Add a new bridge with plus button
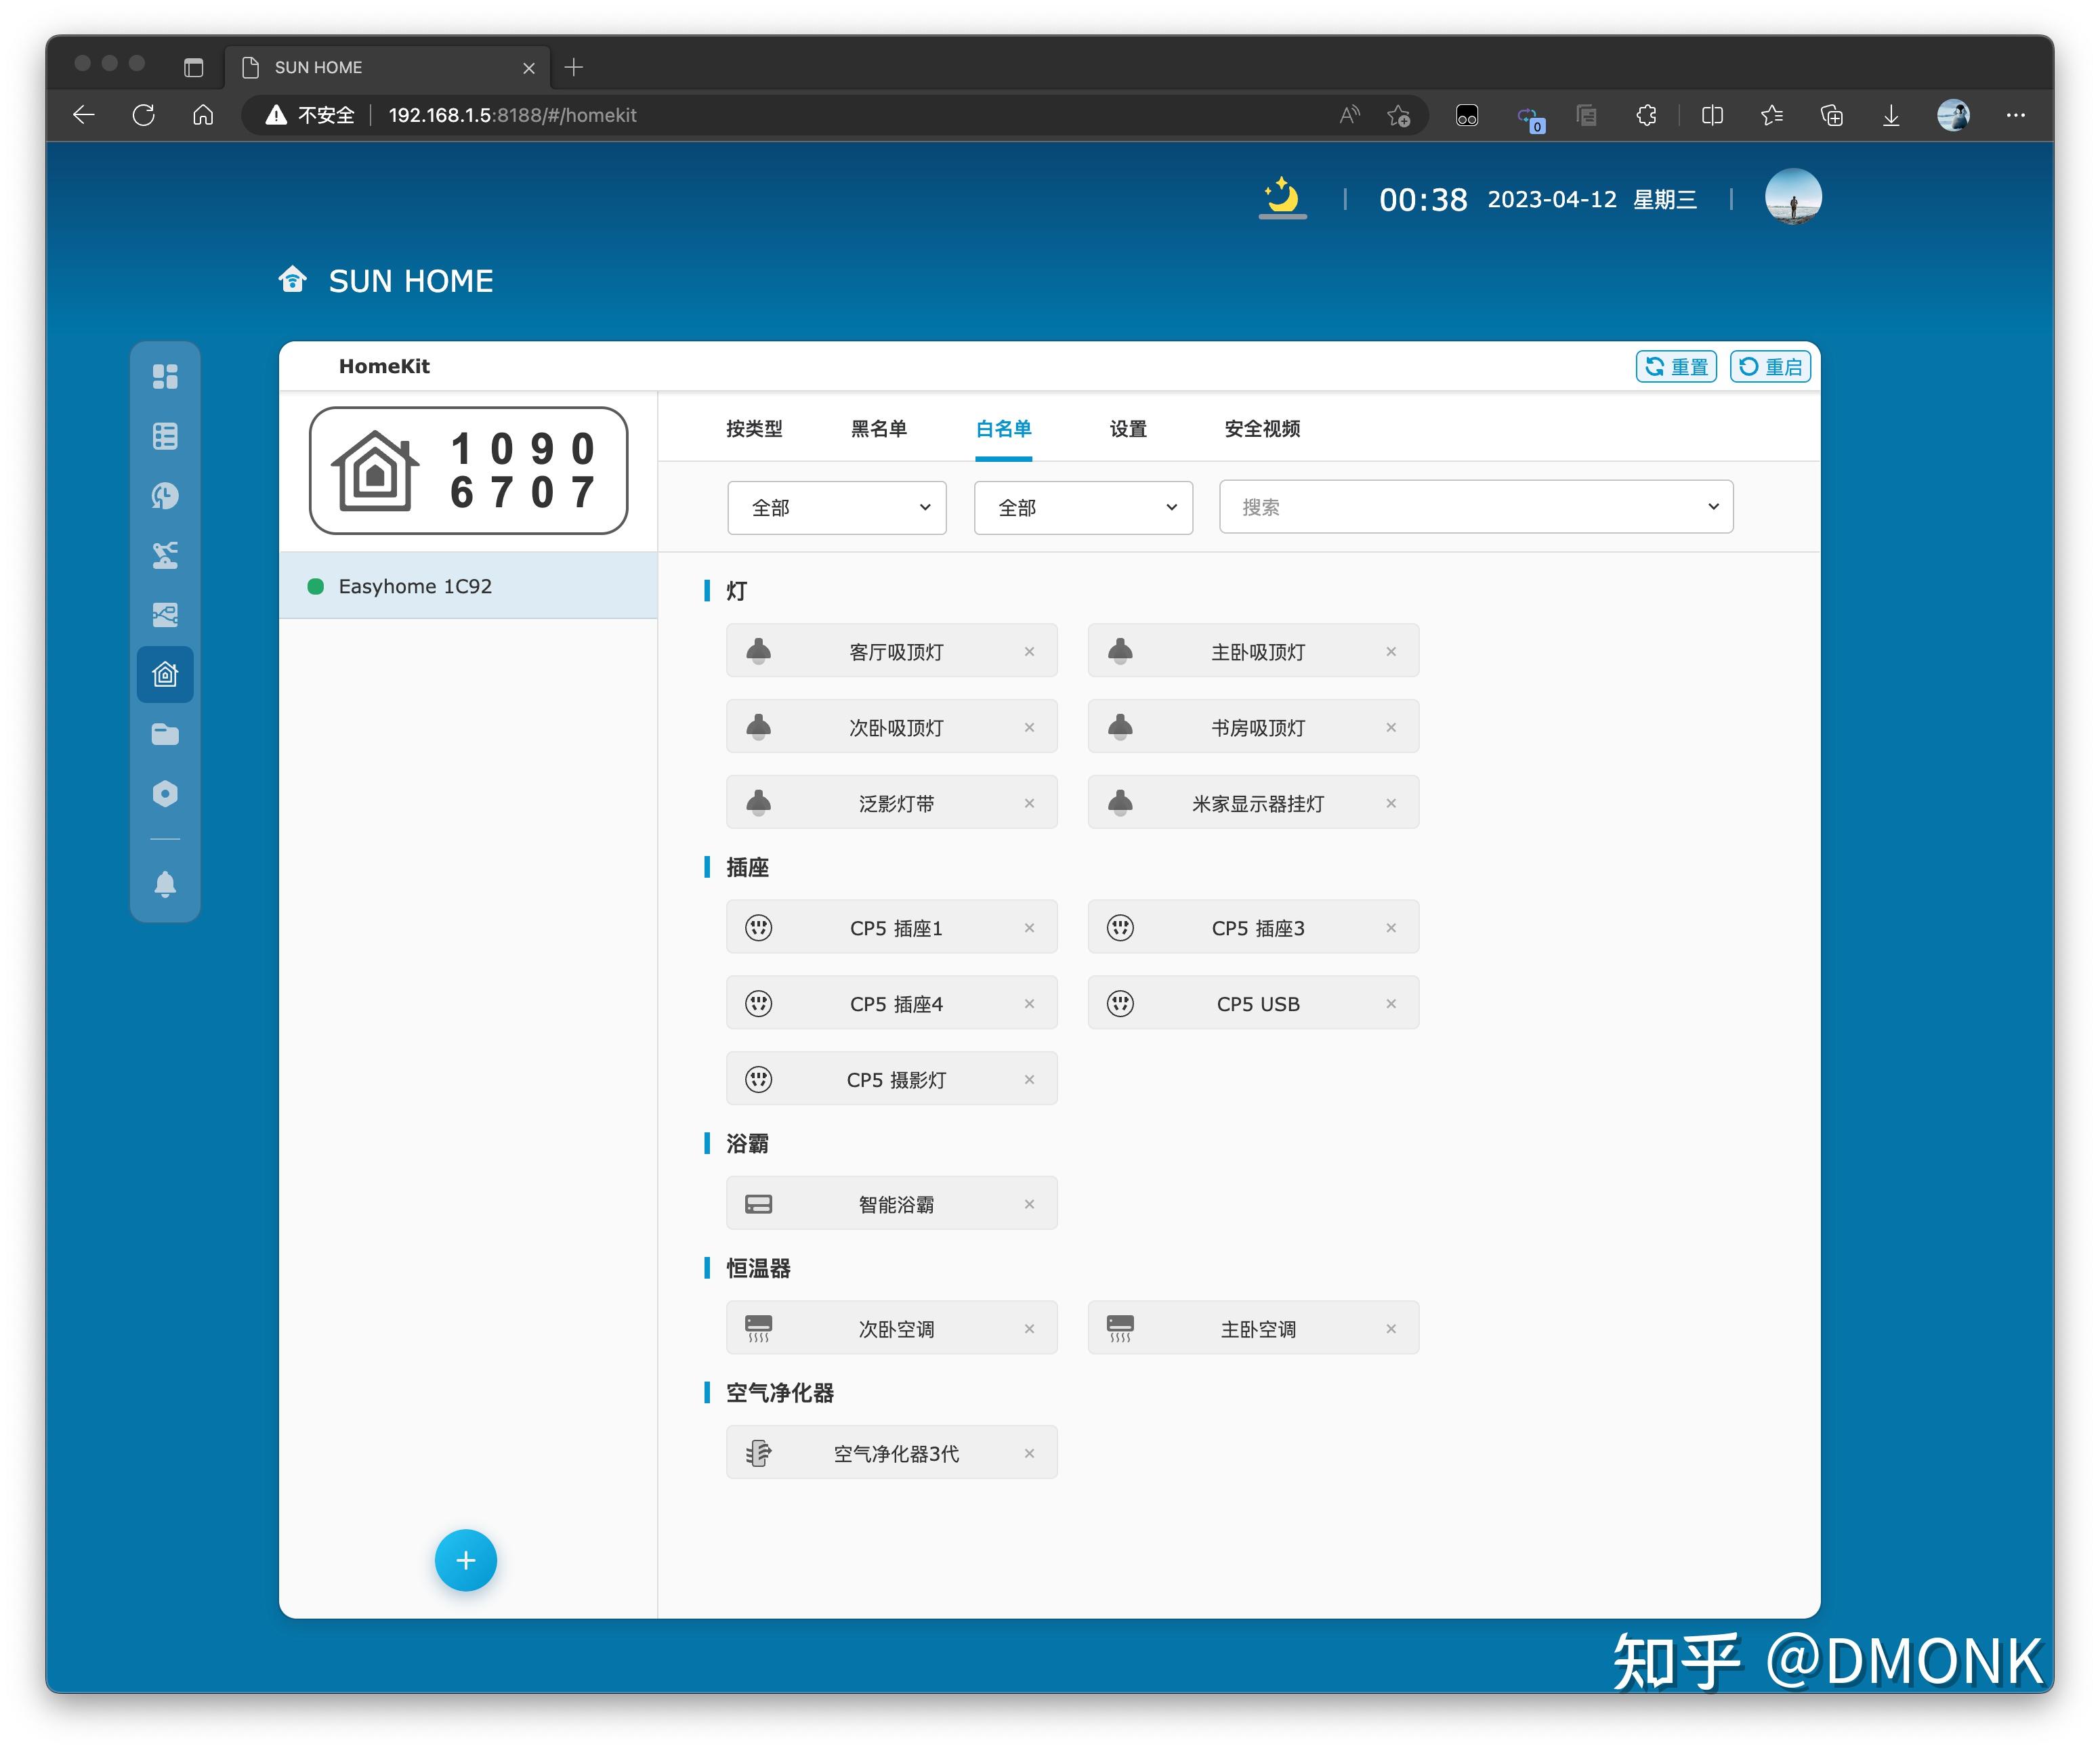This screenshot has height=1750, width=2100. pyautogui.click(x=465, y=1560)
